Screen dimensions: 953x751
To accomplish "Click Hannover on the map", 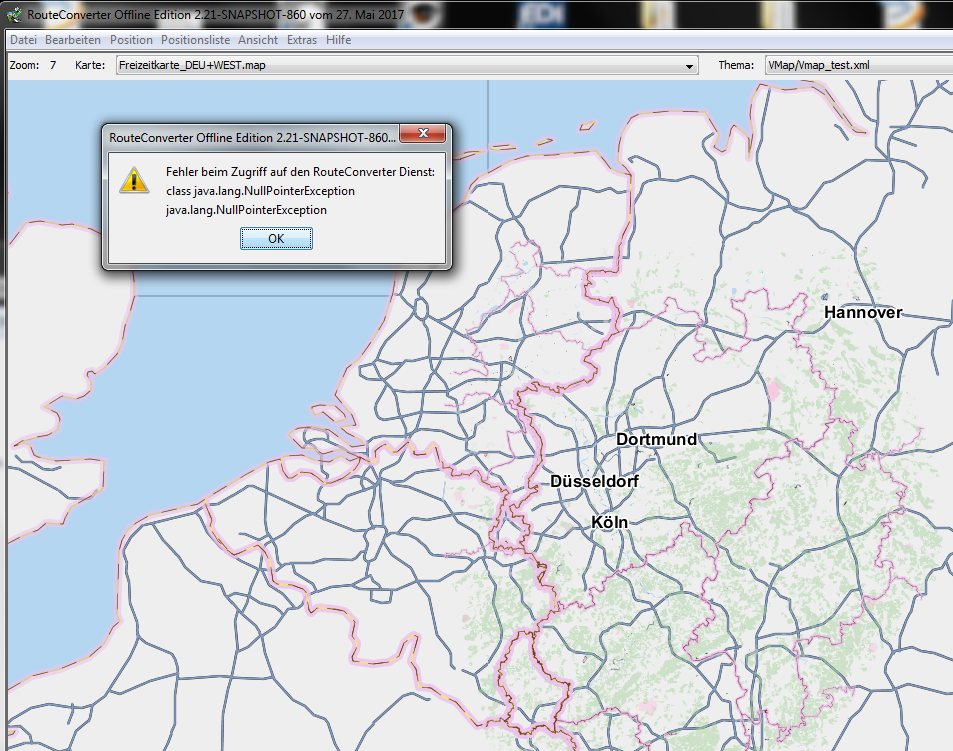I will click(x=862, y=313).
